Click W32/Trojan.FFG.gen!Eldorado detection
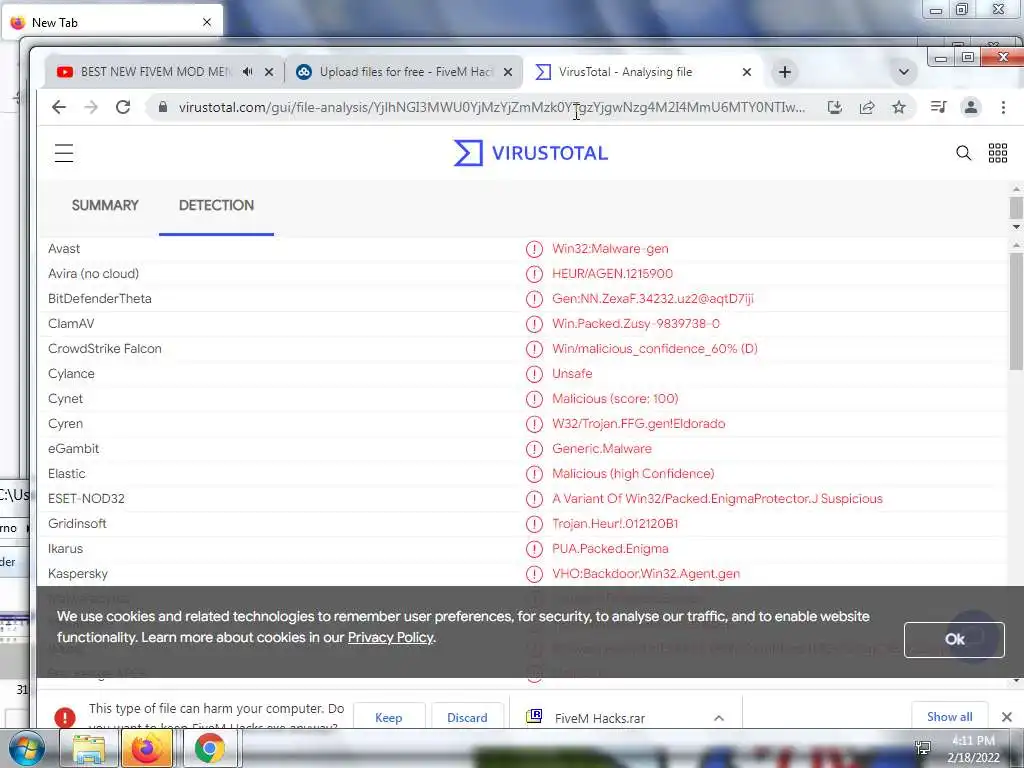Screen dimensions: 1024x768 [638, 424]
